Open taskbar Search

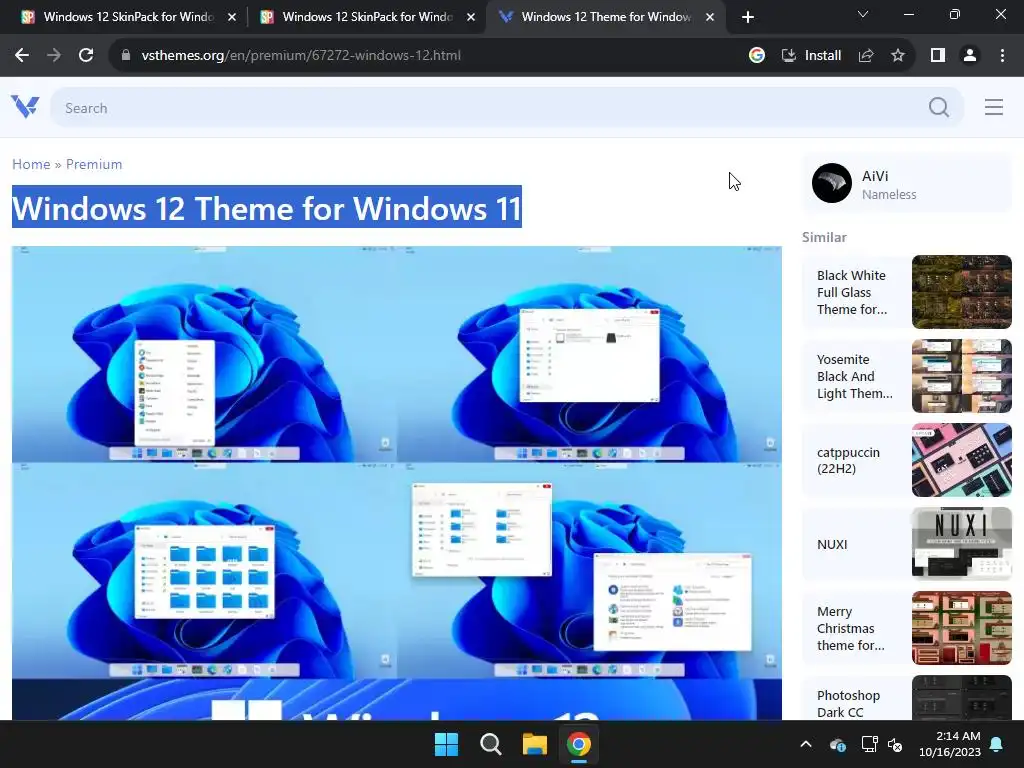[x=490, y=744]
